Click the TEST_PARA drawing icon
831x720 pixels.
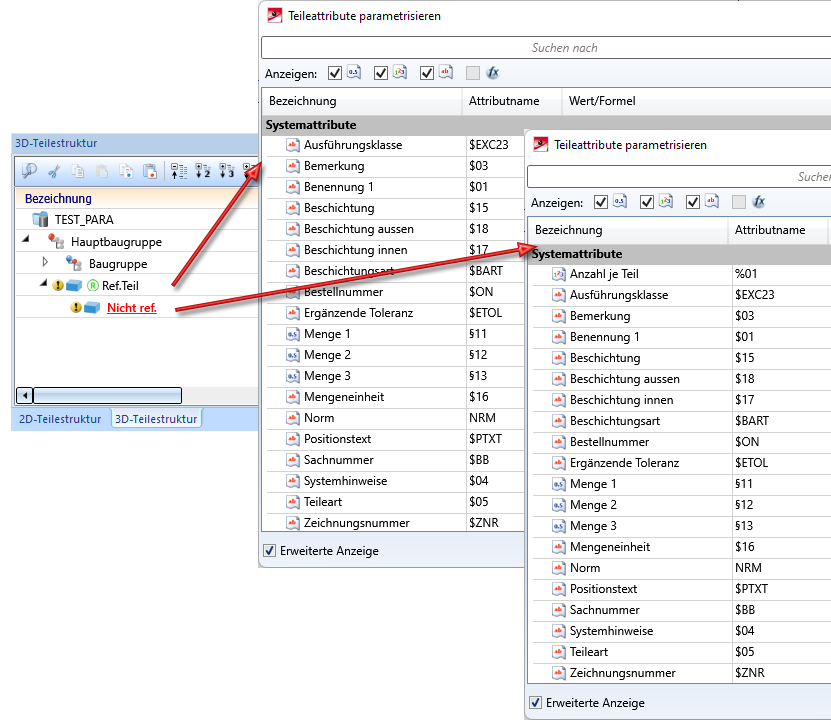coord(40,220)
